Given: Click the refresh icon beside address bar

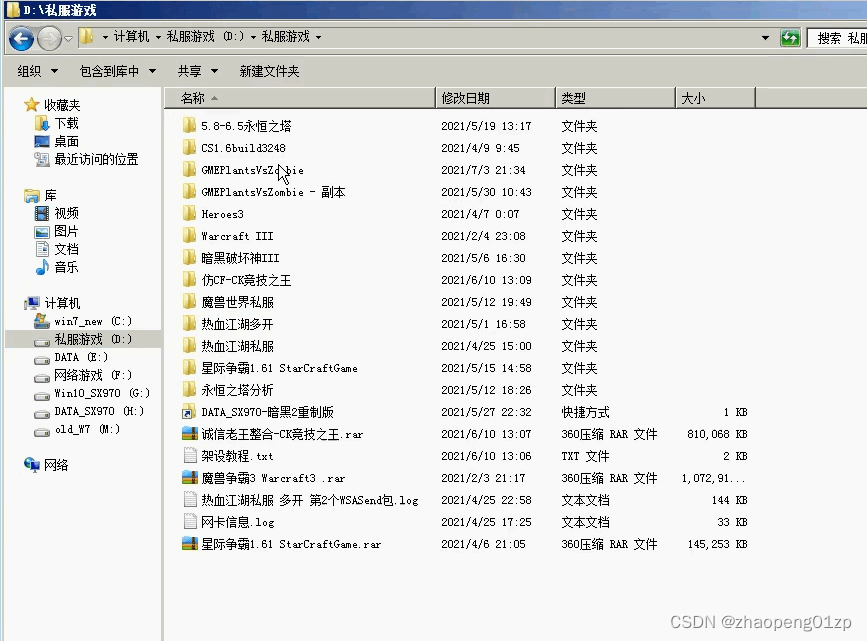Looking at the screenshot, I should pyautogui.click(x=790, y=38).
